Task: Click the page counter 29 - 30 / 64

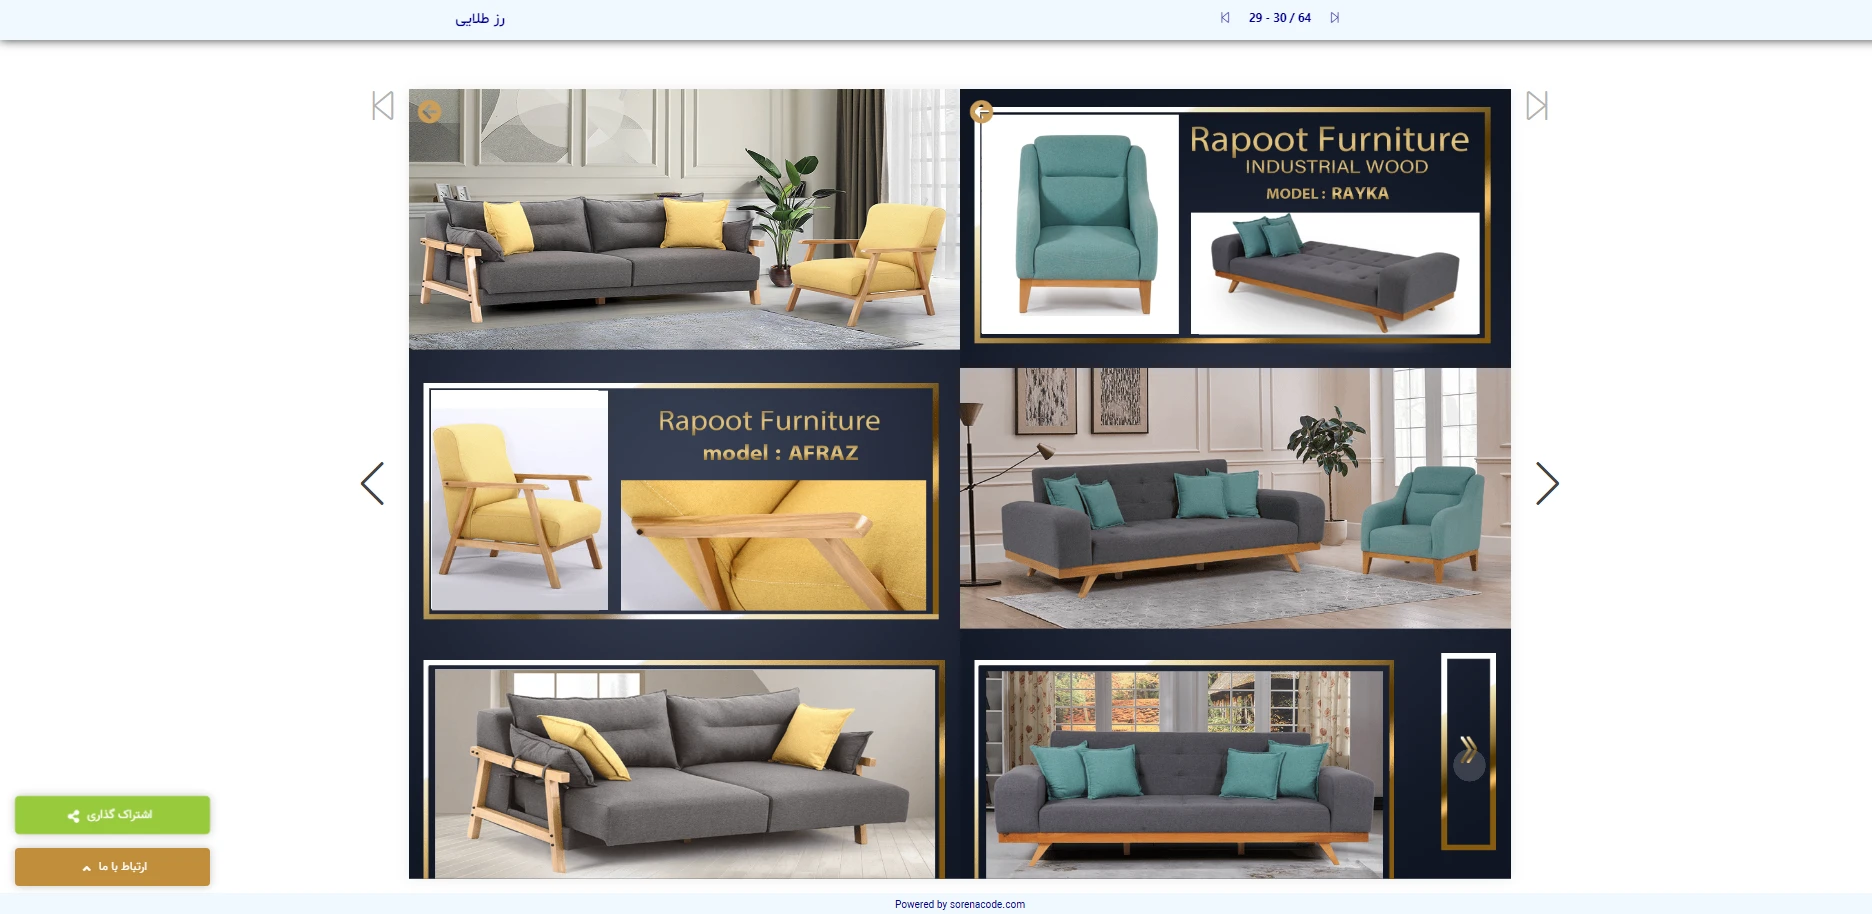Action: point(1279,18)
